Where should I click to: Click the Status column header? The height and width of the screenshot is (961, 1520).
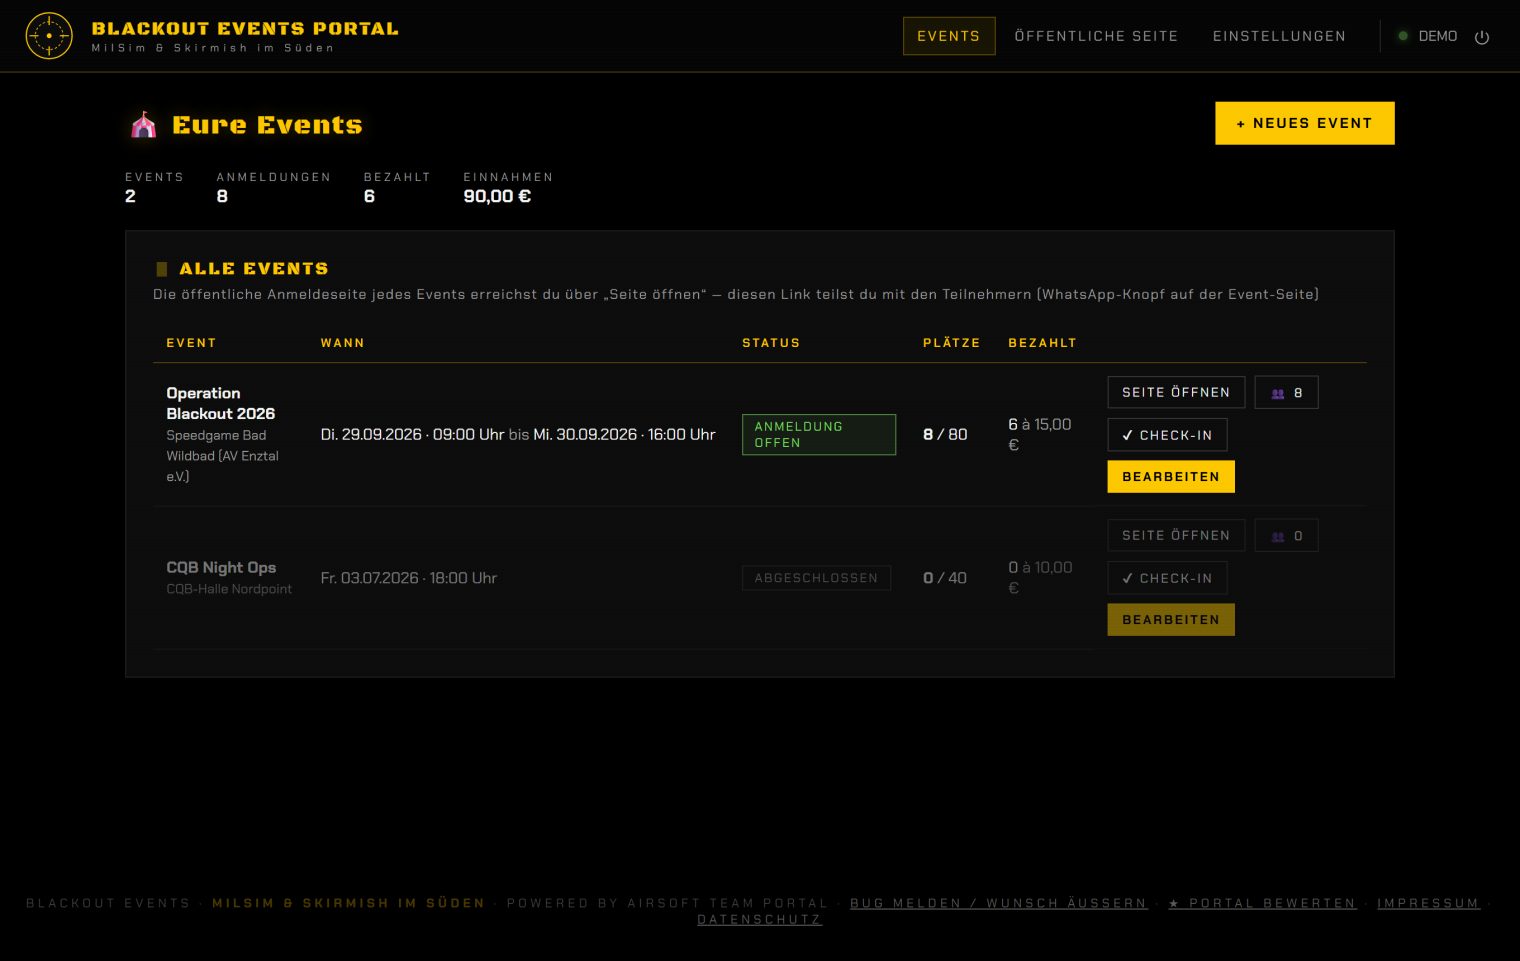coord(771,343)
